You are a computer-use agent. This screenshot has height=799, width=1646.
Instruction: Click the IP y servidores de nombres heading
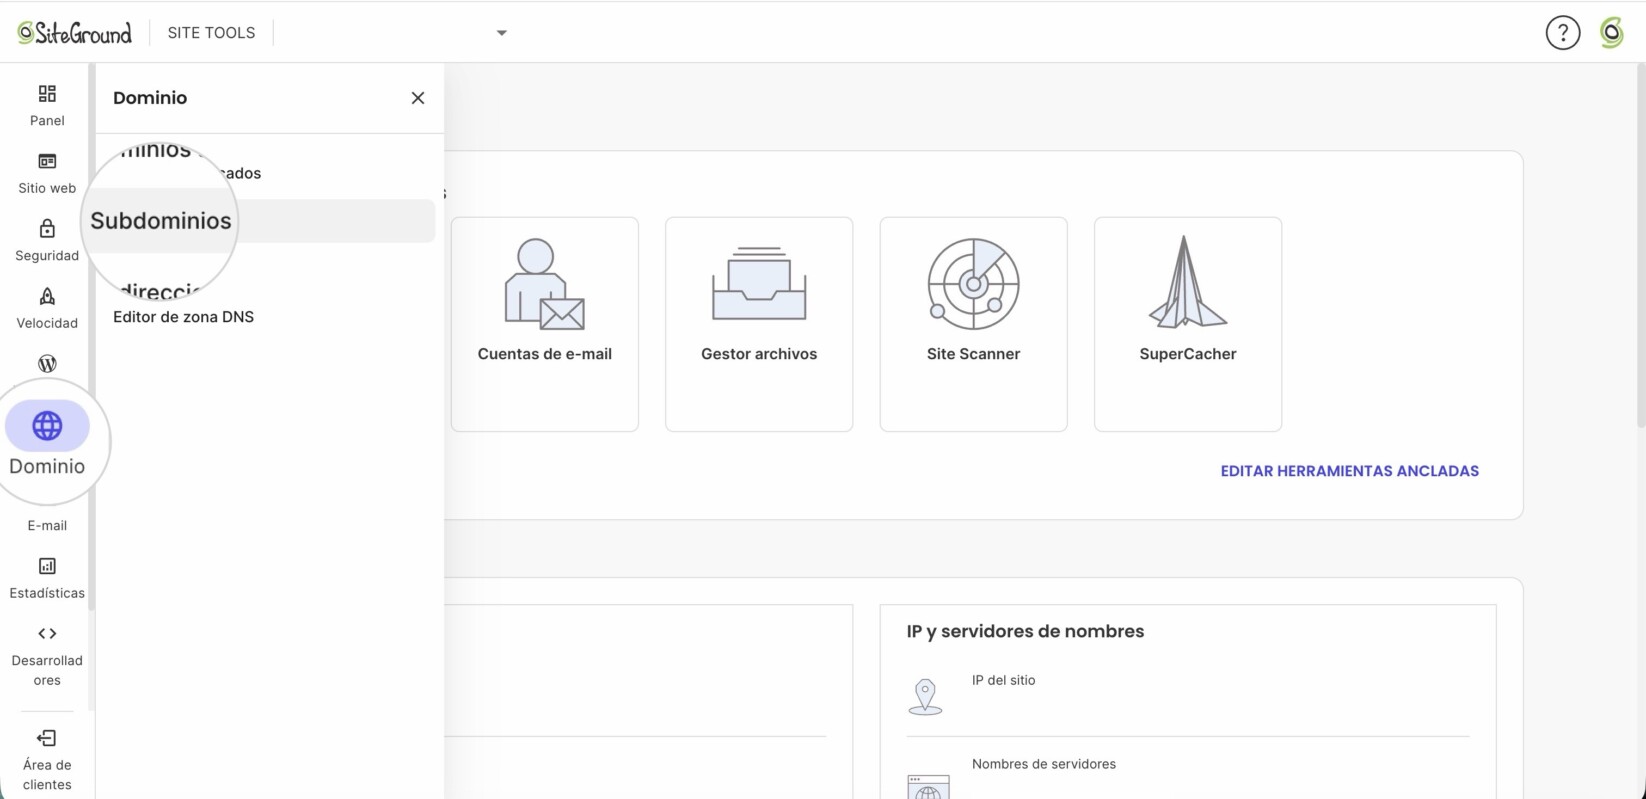[1025, 631]
